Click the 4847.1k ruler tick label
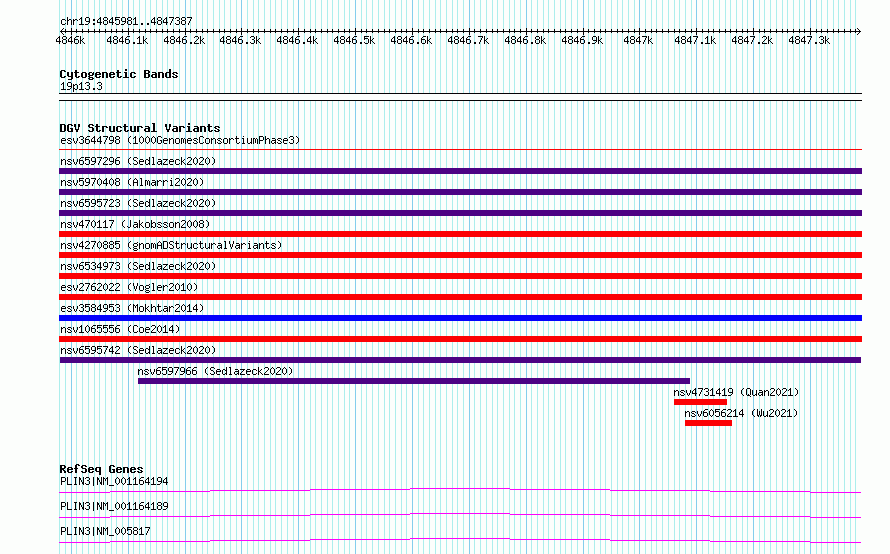890x554 pixels. 695,40
